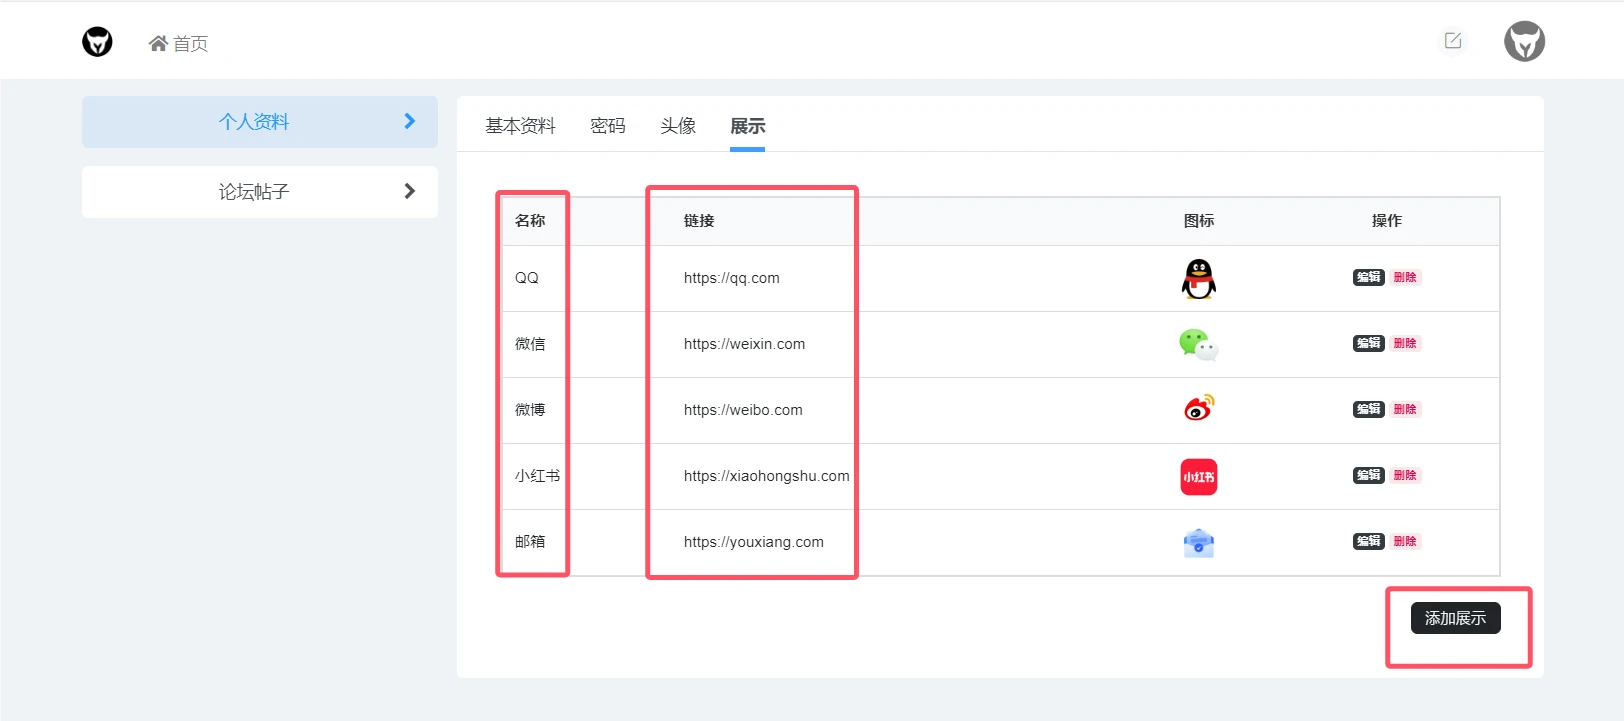Click the WeChat icon in 微信 row

(1198, 345)
